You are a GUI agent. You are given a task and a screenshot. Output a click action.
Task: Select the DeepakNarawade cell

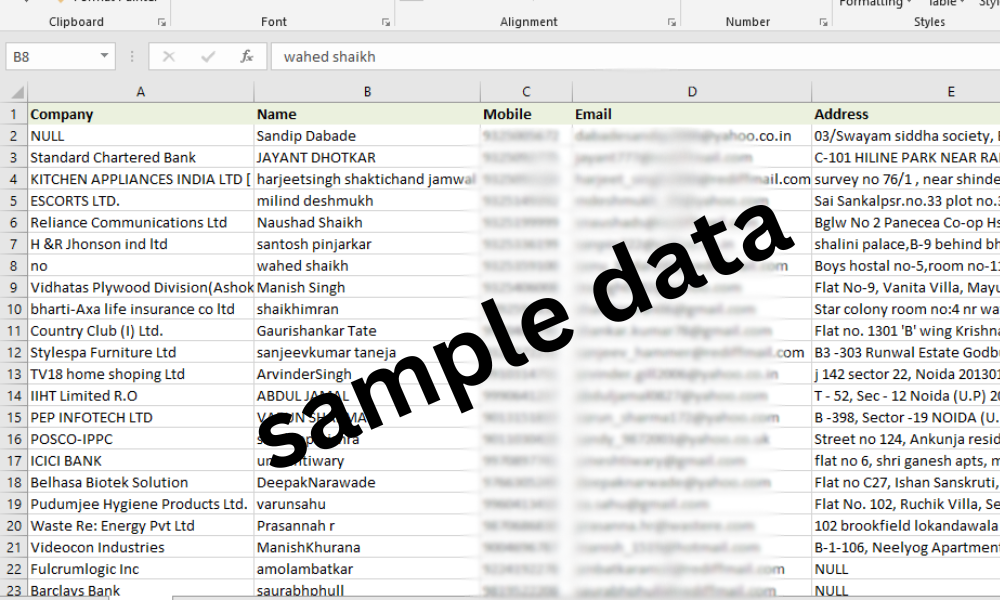[367, 483]
